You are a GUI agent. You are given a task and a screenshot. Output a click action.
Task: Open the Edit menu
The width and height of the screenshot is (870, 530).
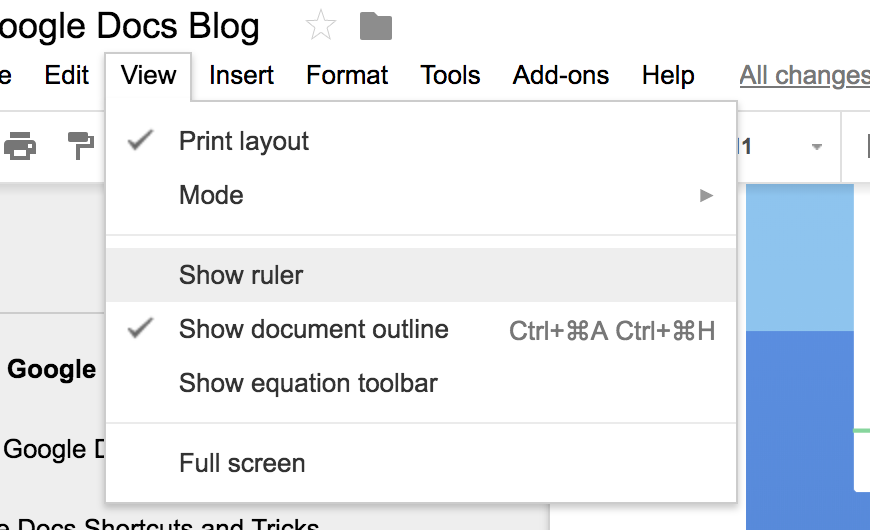[x=67, y=75]
